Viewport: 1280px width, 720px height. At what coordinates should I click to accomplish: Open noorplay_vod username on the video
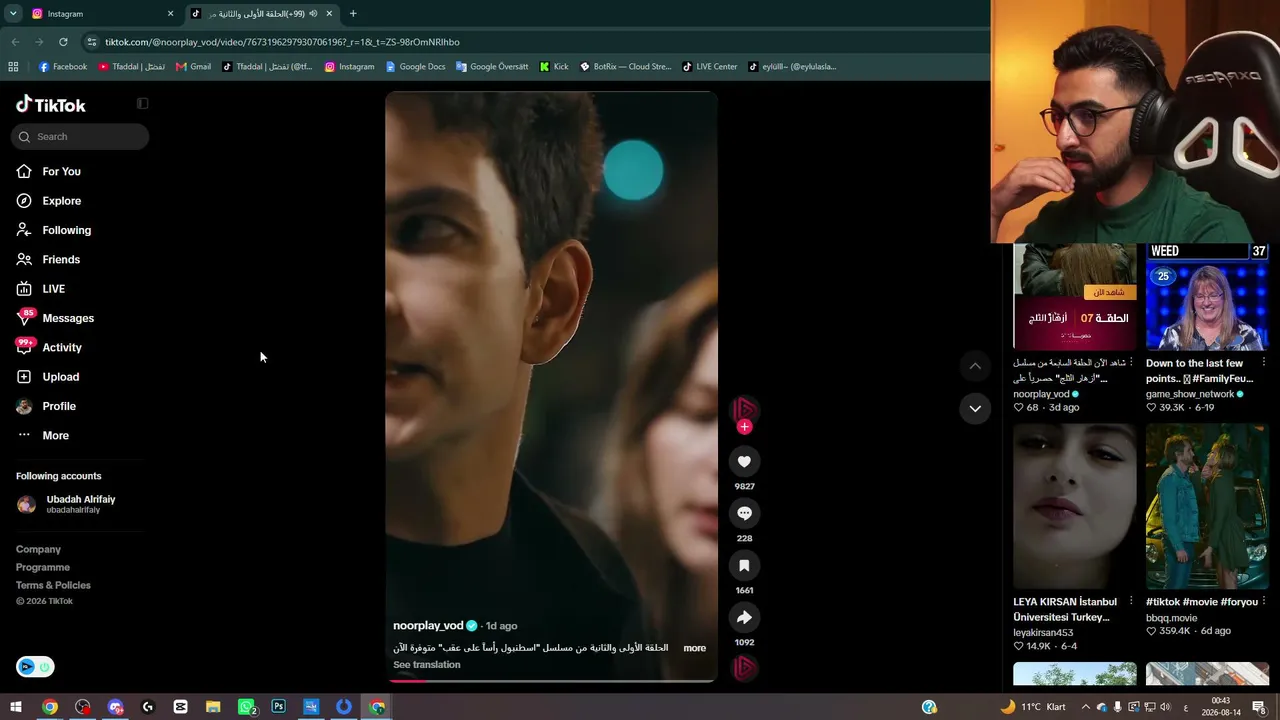(428, 626)
